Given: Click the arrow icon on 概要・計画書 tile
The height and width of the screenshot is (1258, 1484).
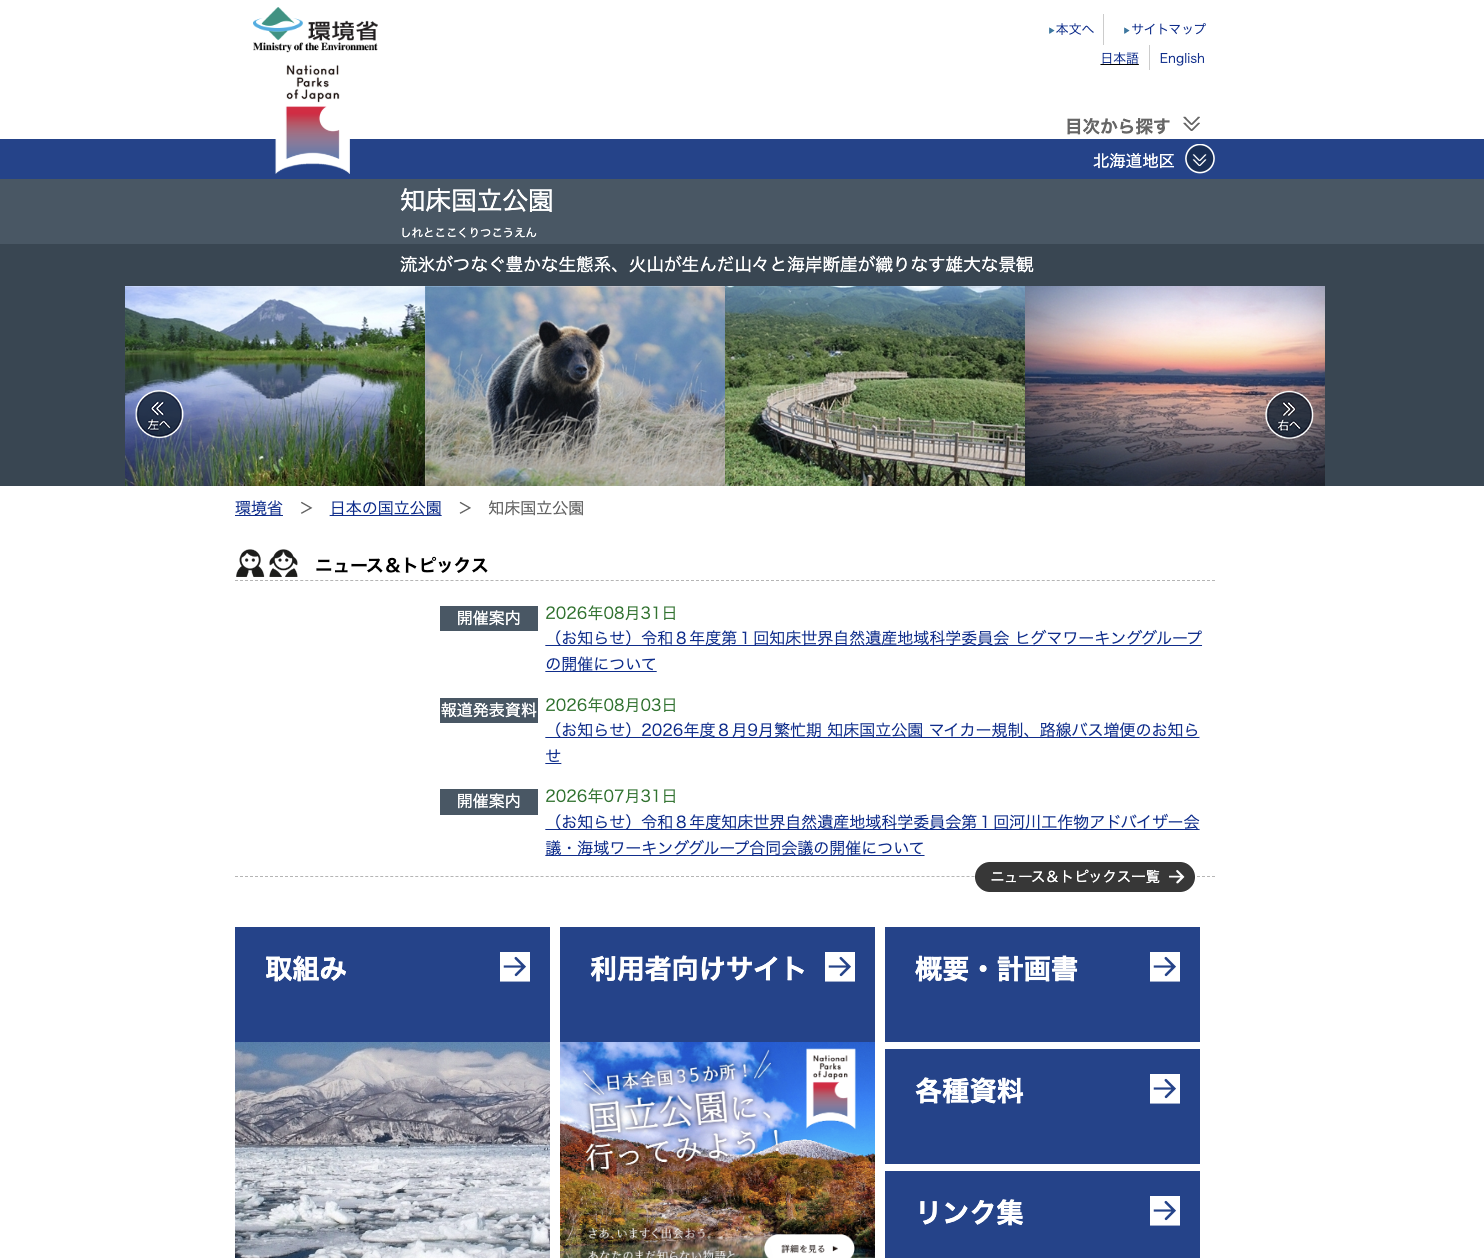Looking at the screenshot, I should (1165, 967).
